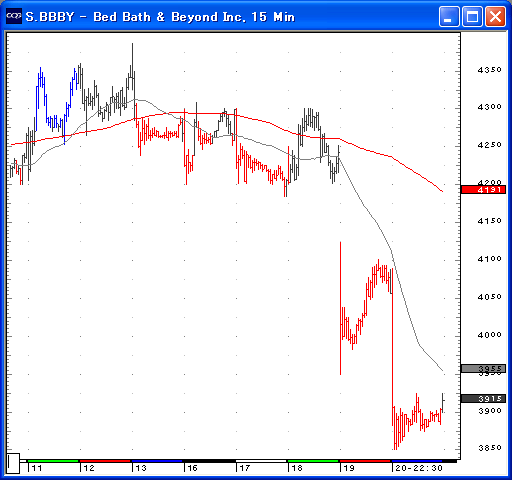Image resolution: width=512 pixels, height=480 pixels.
Task: Close the BBBY chart window
Action: coord(495,16)
